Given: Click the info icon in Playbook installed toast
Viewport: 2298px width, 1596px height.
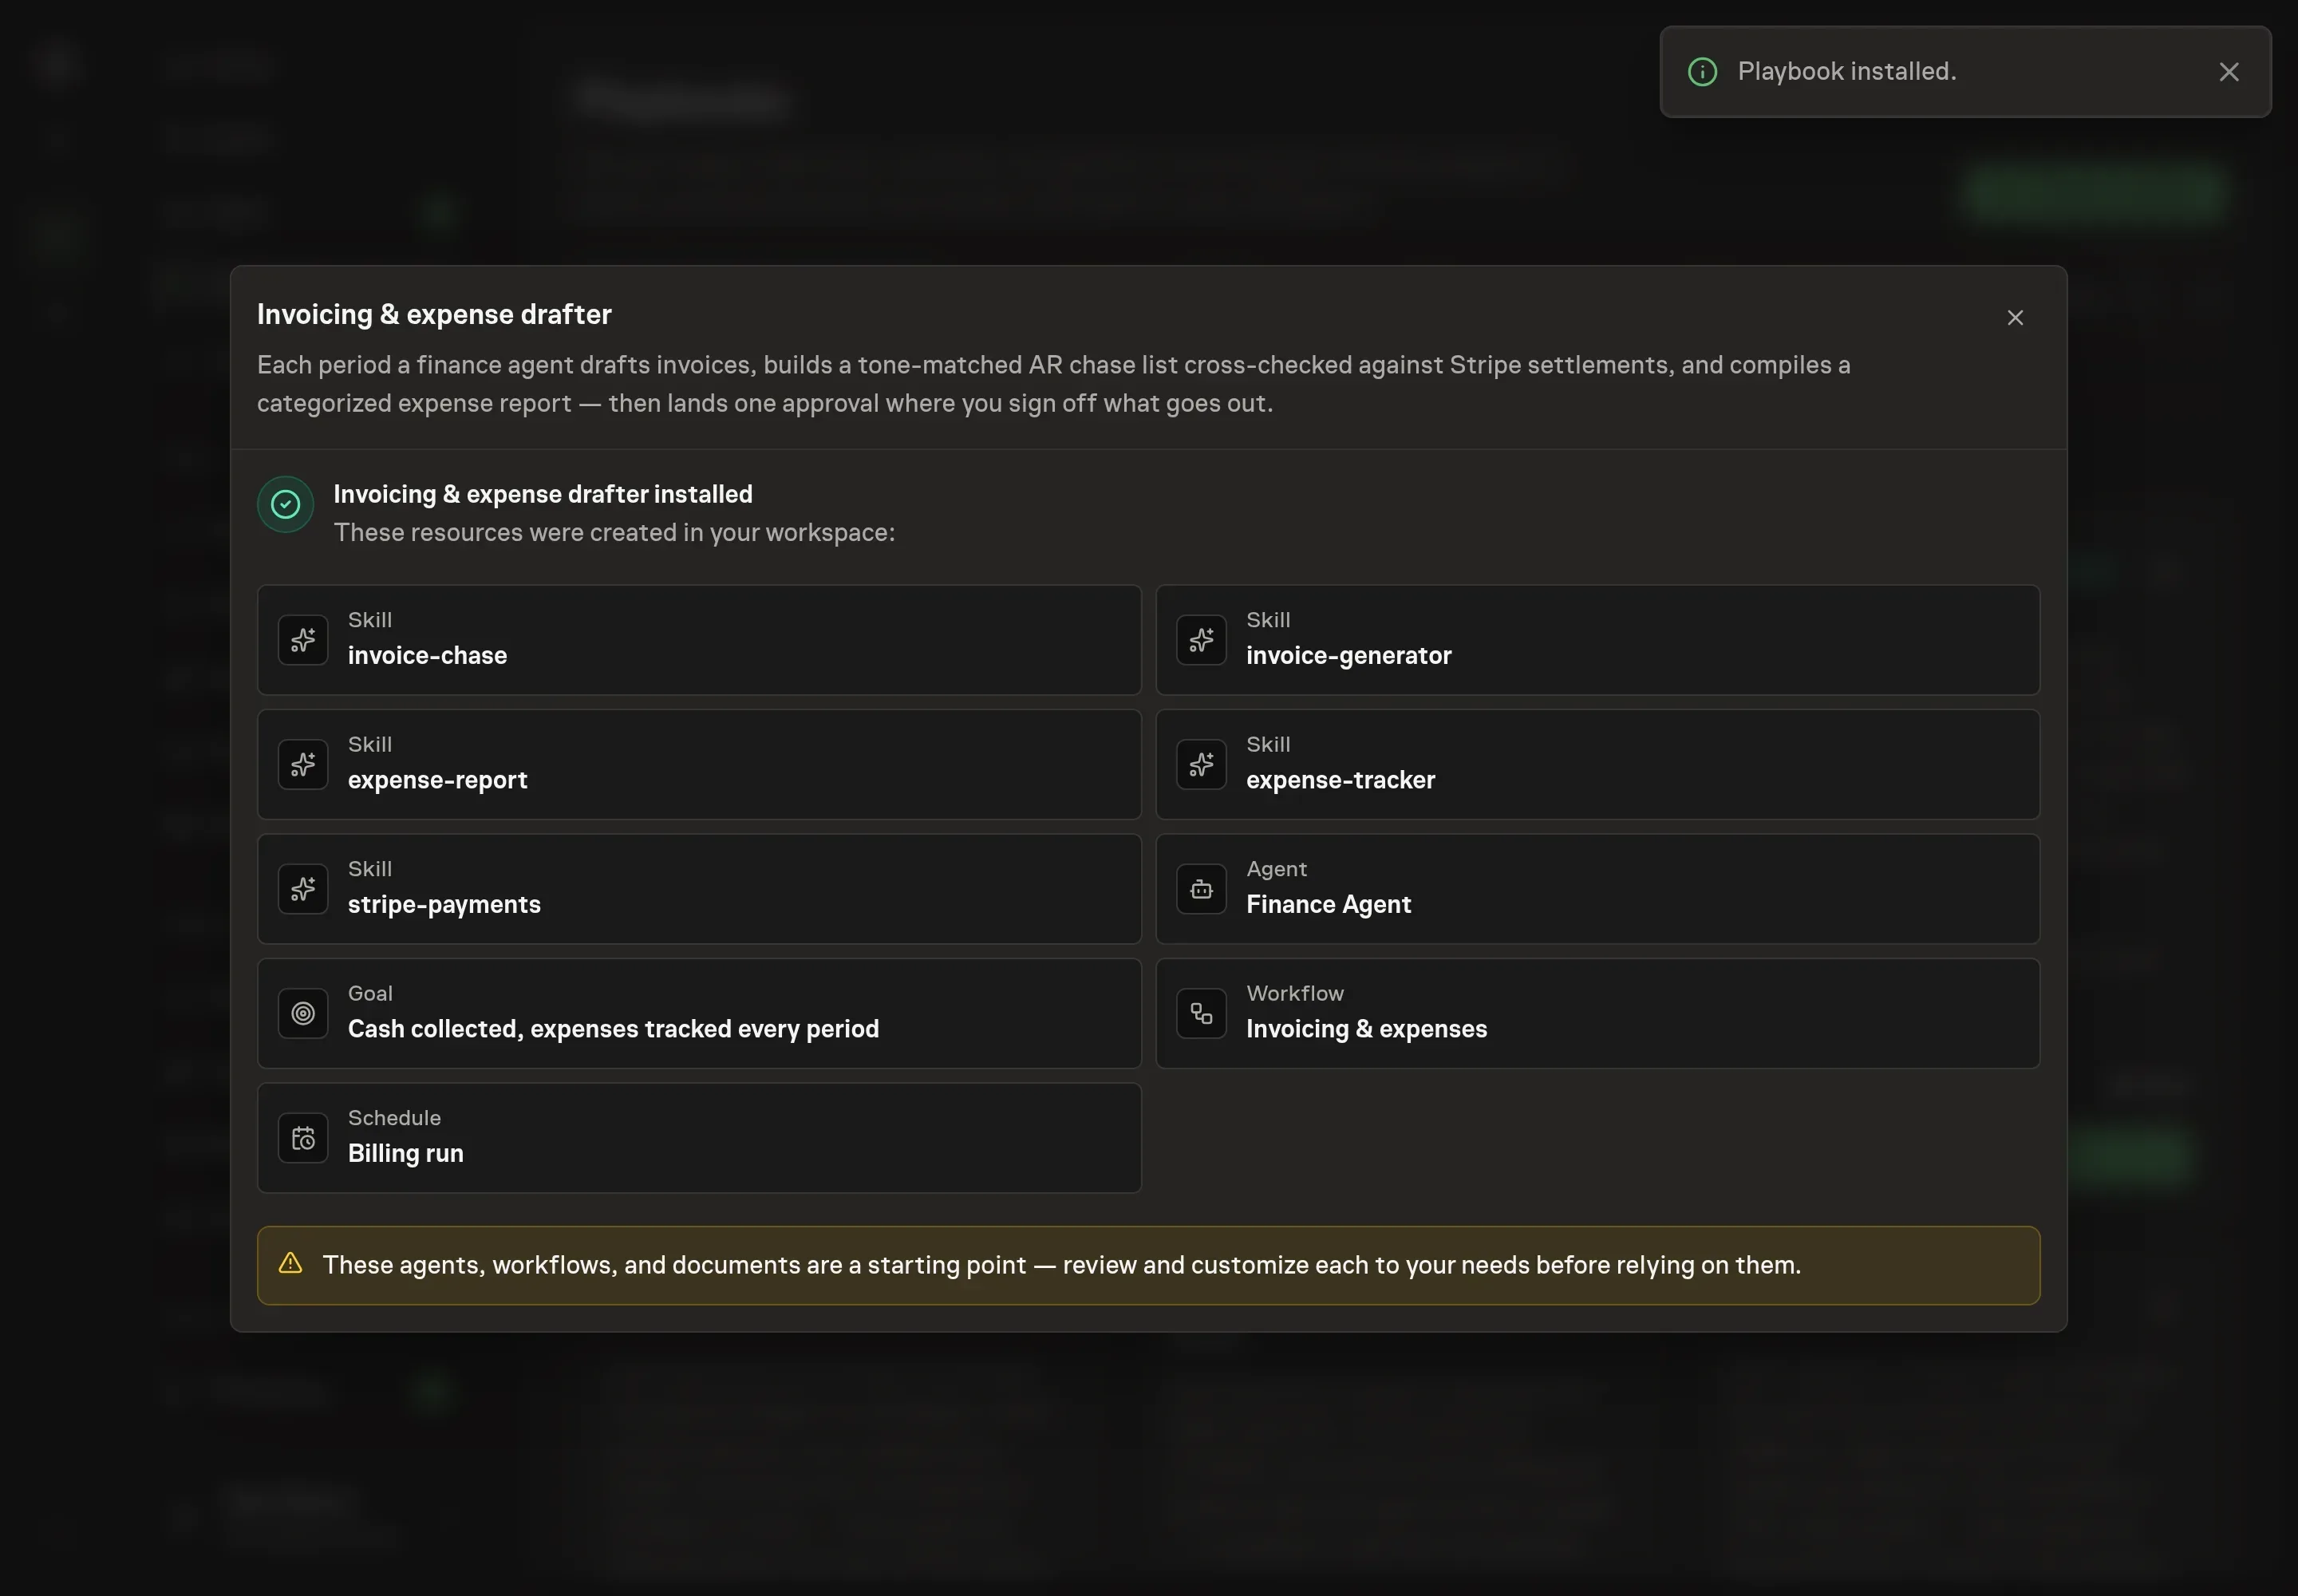Looking at the screenshot, I should [x=1702, y=72].
